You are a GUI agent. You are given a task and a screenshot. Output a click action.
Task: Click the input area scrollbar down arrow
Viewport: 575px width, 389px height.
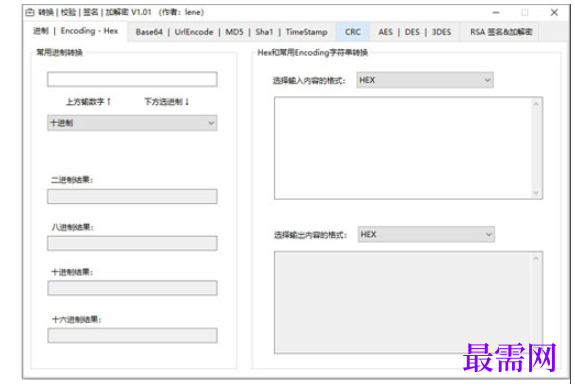coord(536,192)
